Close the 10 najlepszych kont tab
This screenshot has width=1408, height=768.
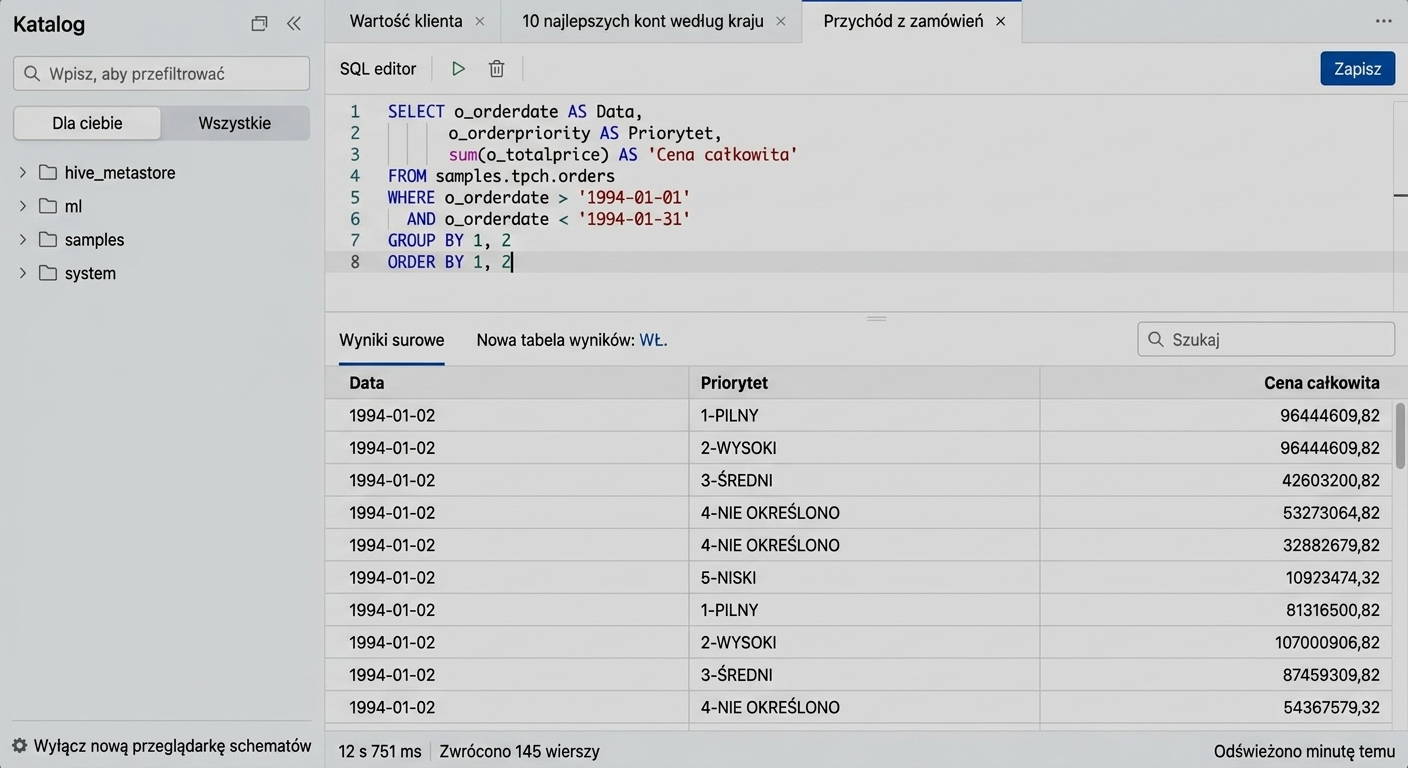(781, 21)
